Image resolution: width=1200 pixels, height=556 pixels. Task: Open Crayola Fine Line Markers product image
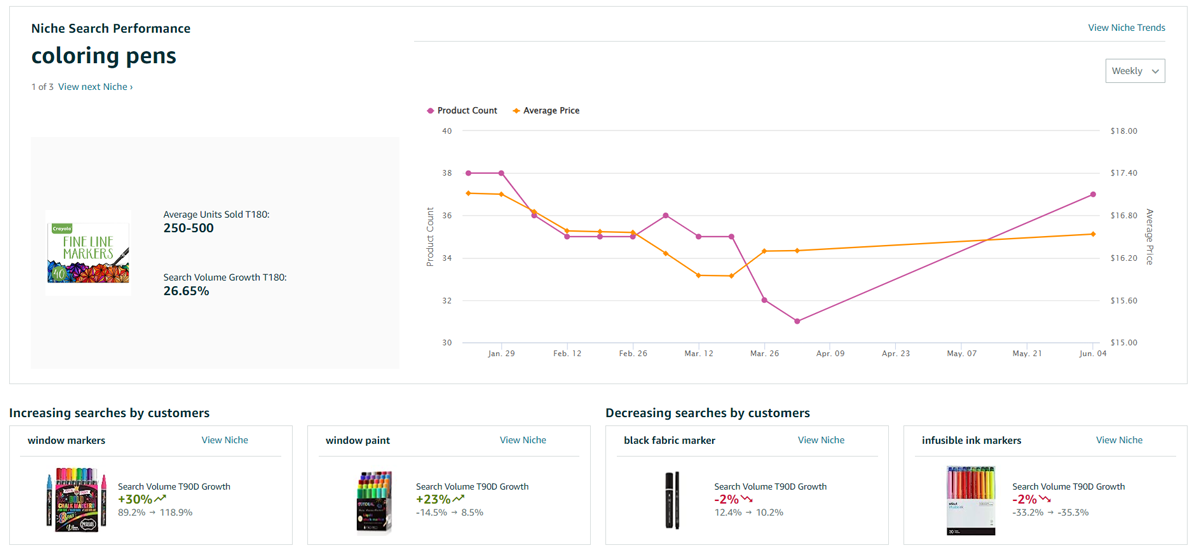point(88,252)
